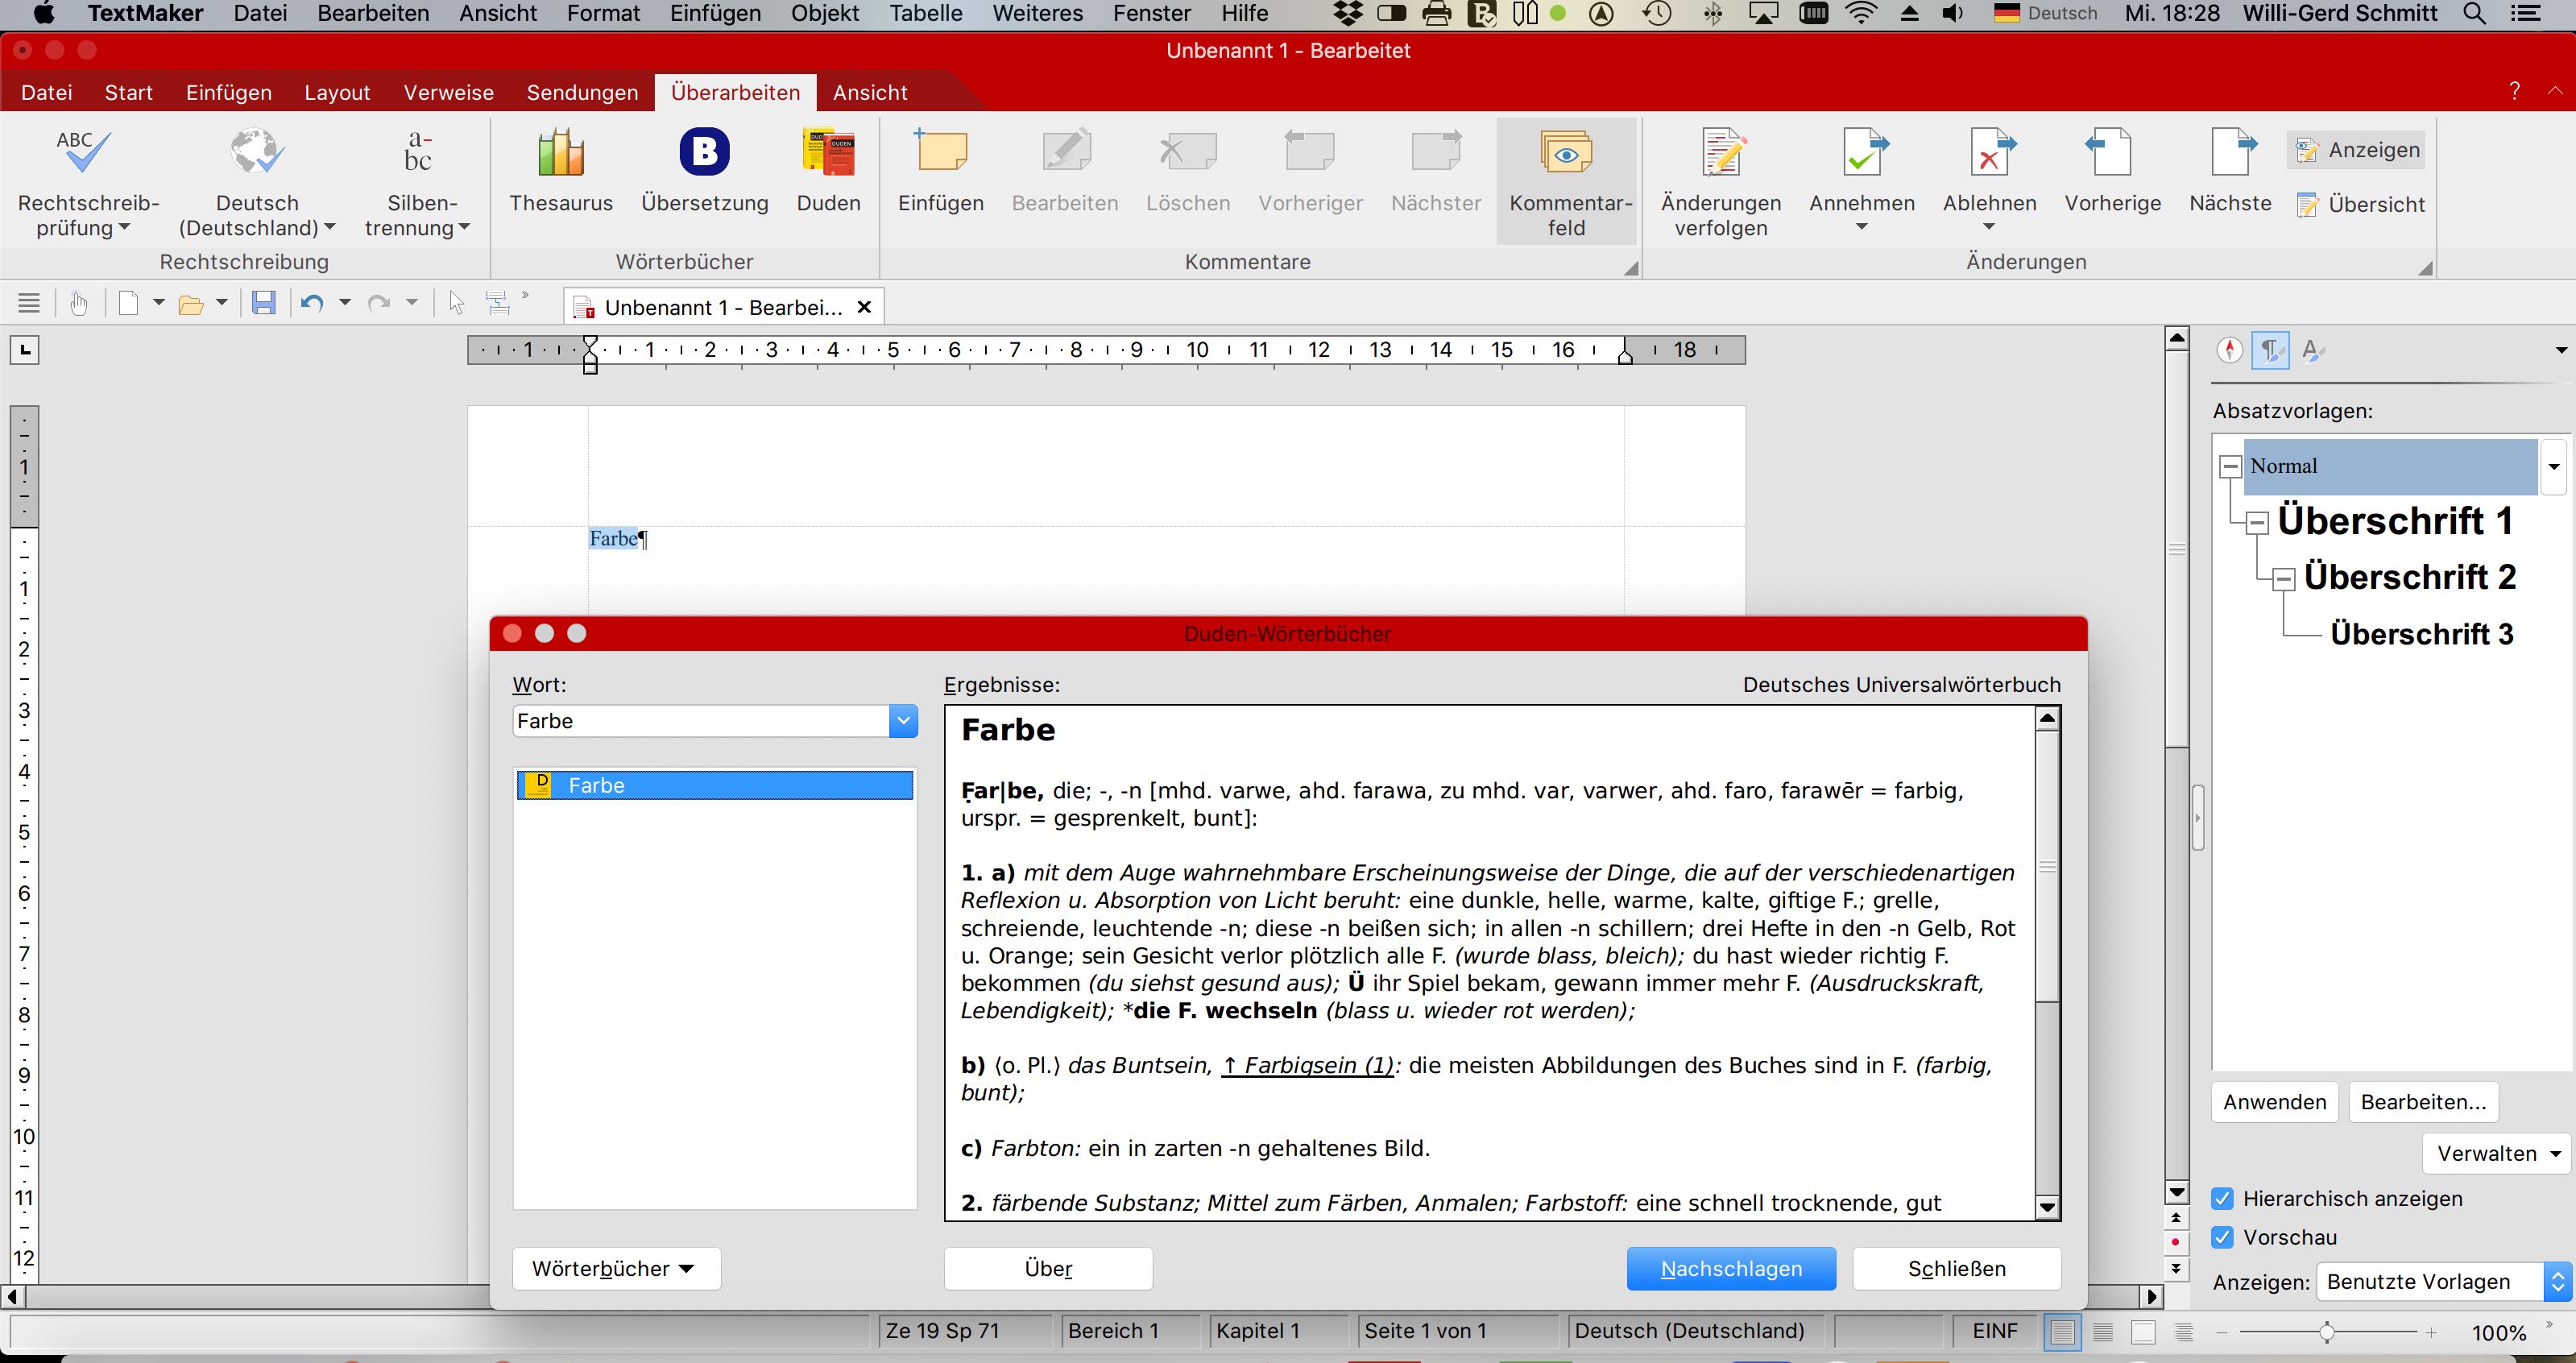Viewport: 2576px width, 1363px height.
Task: Open the undo history dropdown arrow
Action: pos(345,302)
